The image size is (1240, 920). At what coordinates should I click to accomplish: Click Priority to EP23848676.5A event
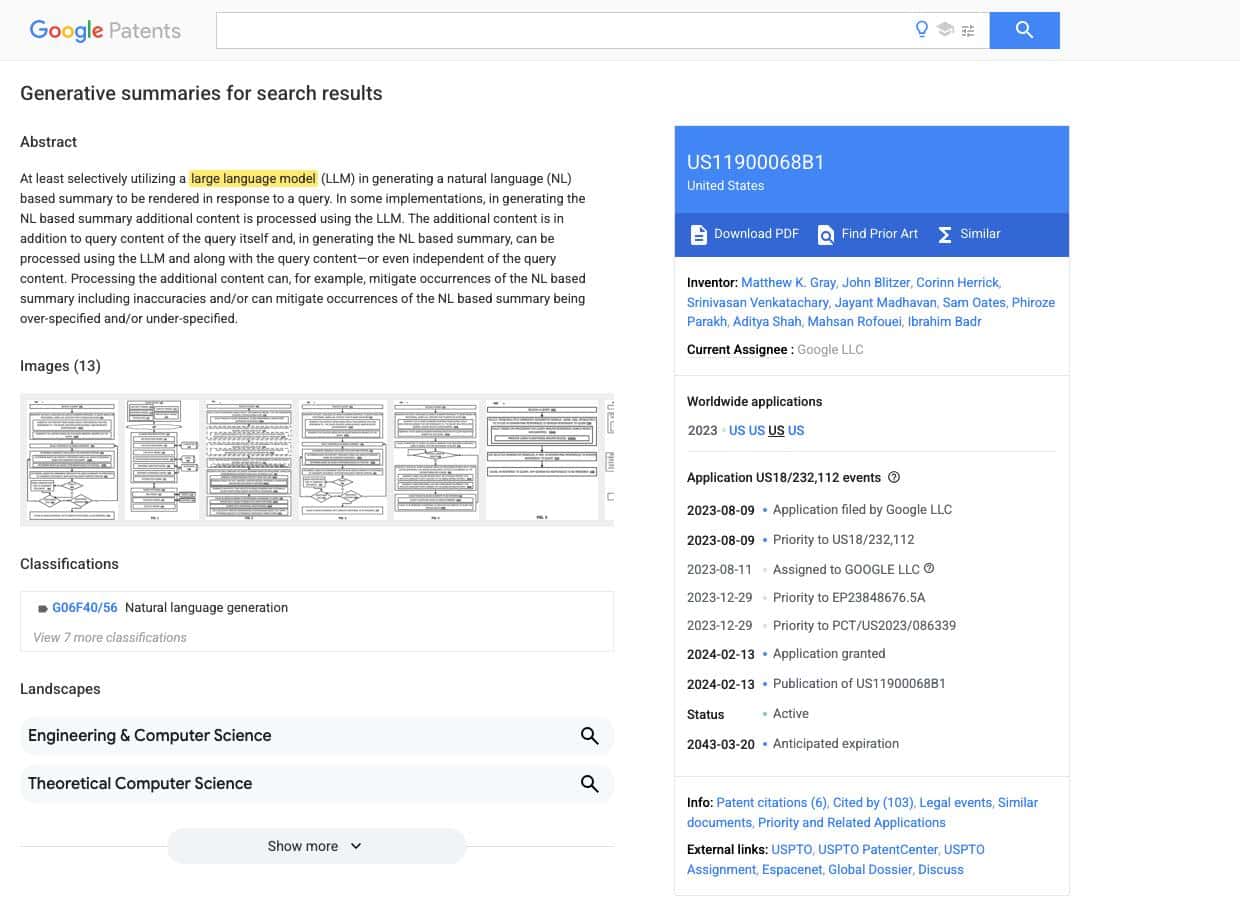(x=849, y=597)
